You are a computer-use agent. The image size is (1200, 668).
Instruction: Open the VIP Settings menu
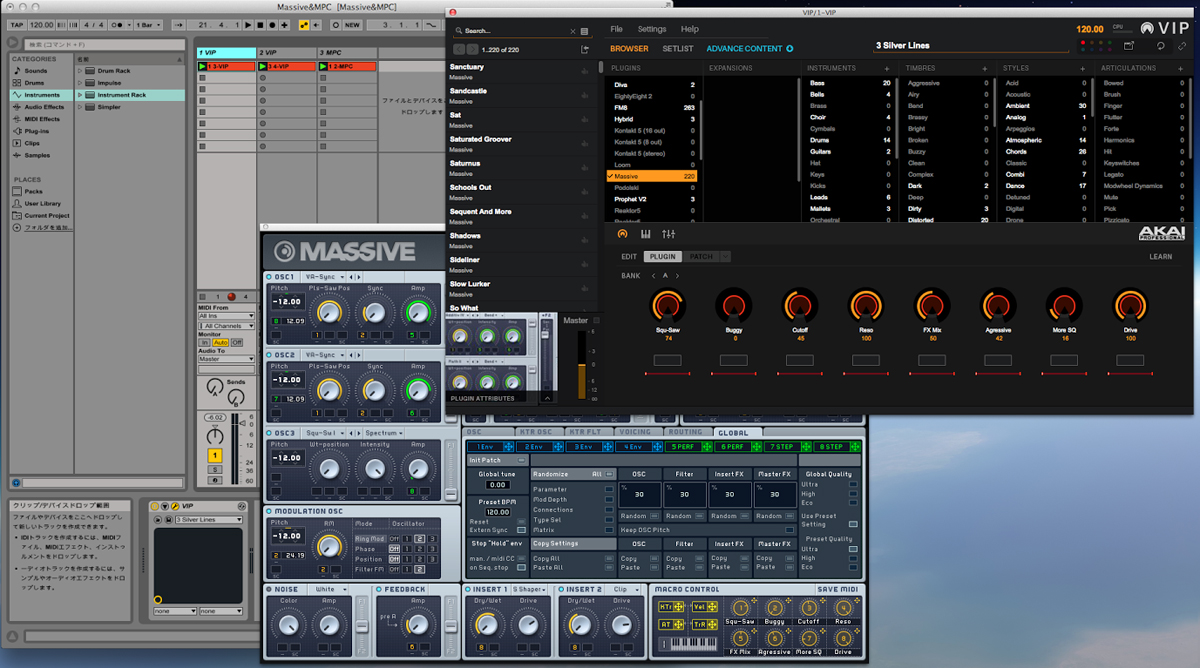(652, 29)
